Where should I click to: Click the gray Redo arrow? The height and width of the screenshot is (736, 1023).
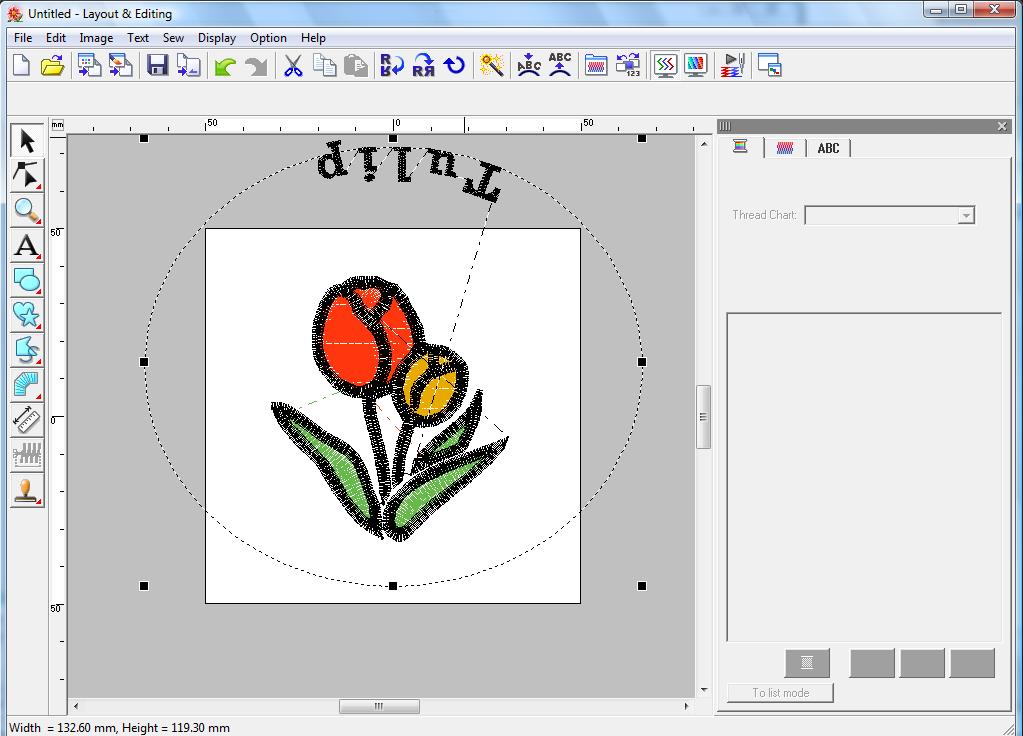pyautogui.click(x=256, y=66)
